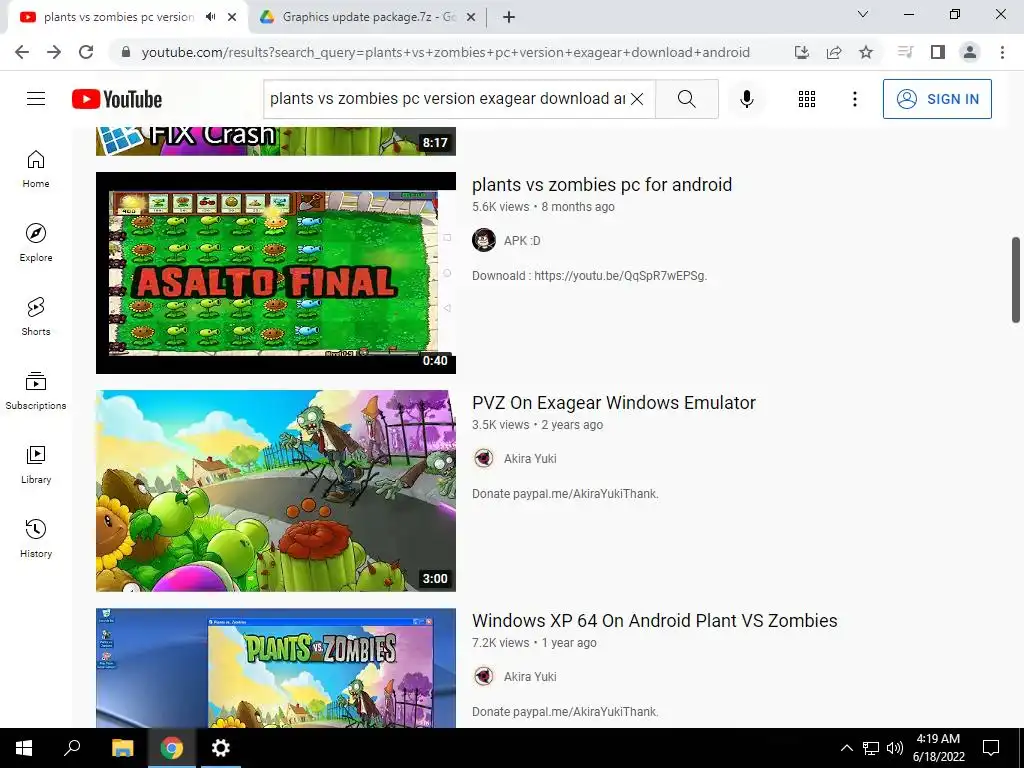Open the APK :D channel name
This screenshot has height=768, width=1024.
tap(522, 240)
